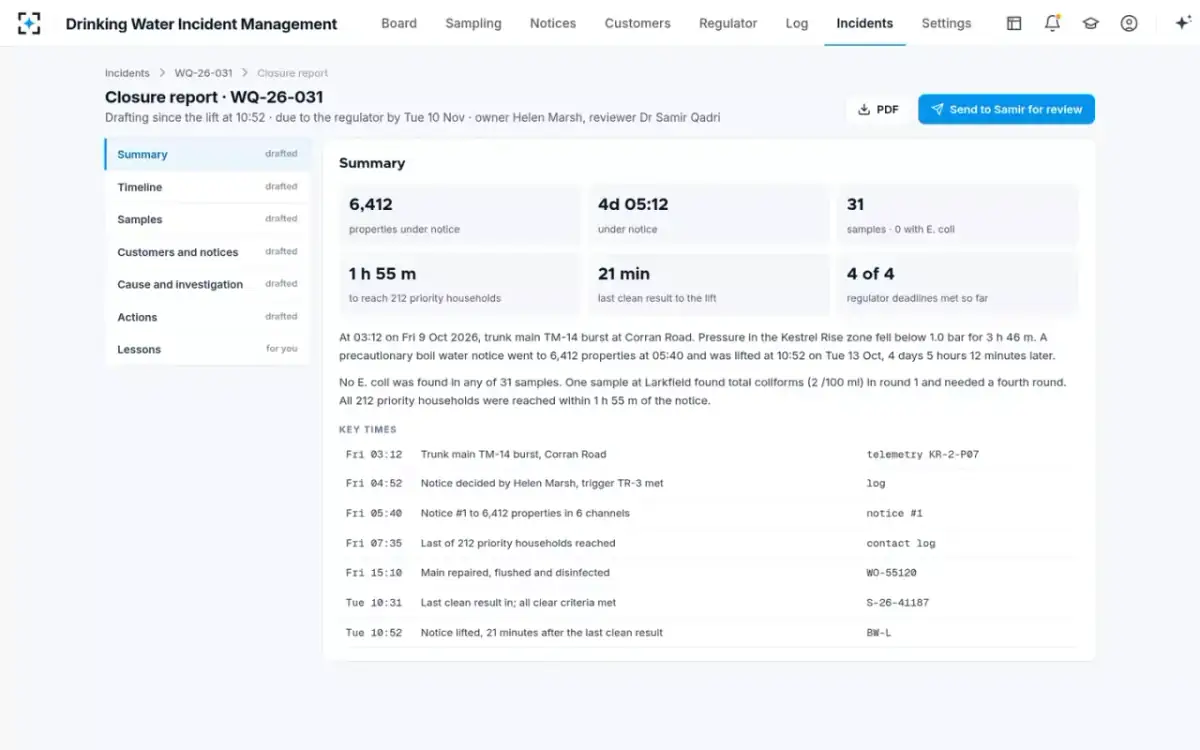Open the Samples section
This screenshot has height=750, width=1200.
(x=207, y=219)
